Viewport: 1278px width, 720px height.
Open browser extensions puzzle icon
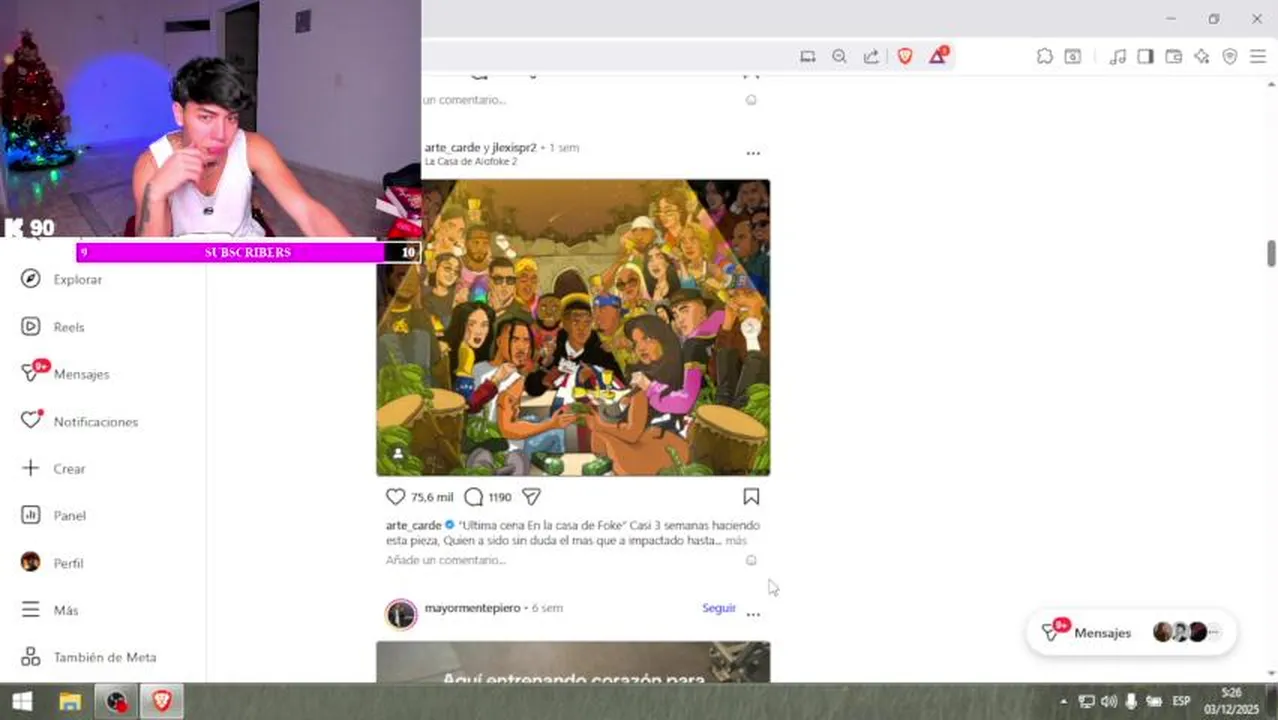click(1044, 57)
